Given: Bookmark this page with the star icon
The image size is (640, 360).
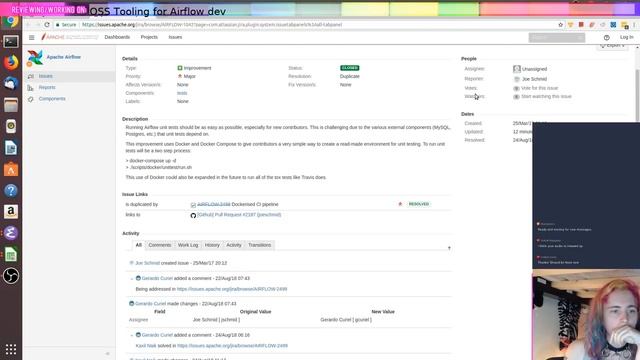Looking at the screenshot, I should point(560,25).
